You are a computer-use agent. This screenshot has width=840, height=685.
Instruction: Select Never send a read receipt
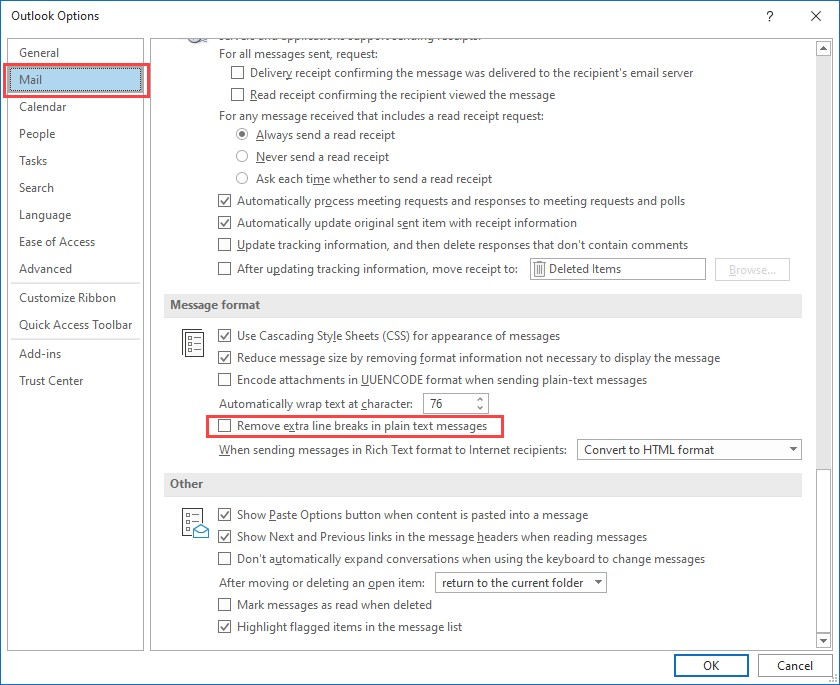(x=242, y=156)
